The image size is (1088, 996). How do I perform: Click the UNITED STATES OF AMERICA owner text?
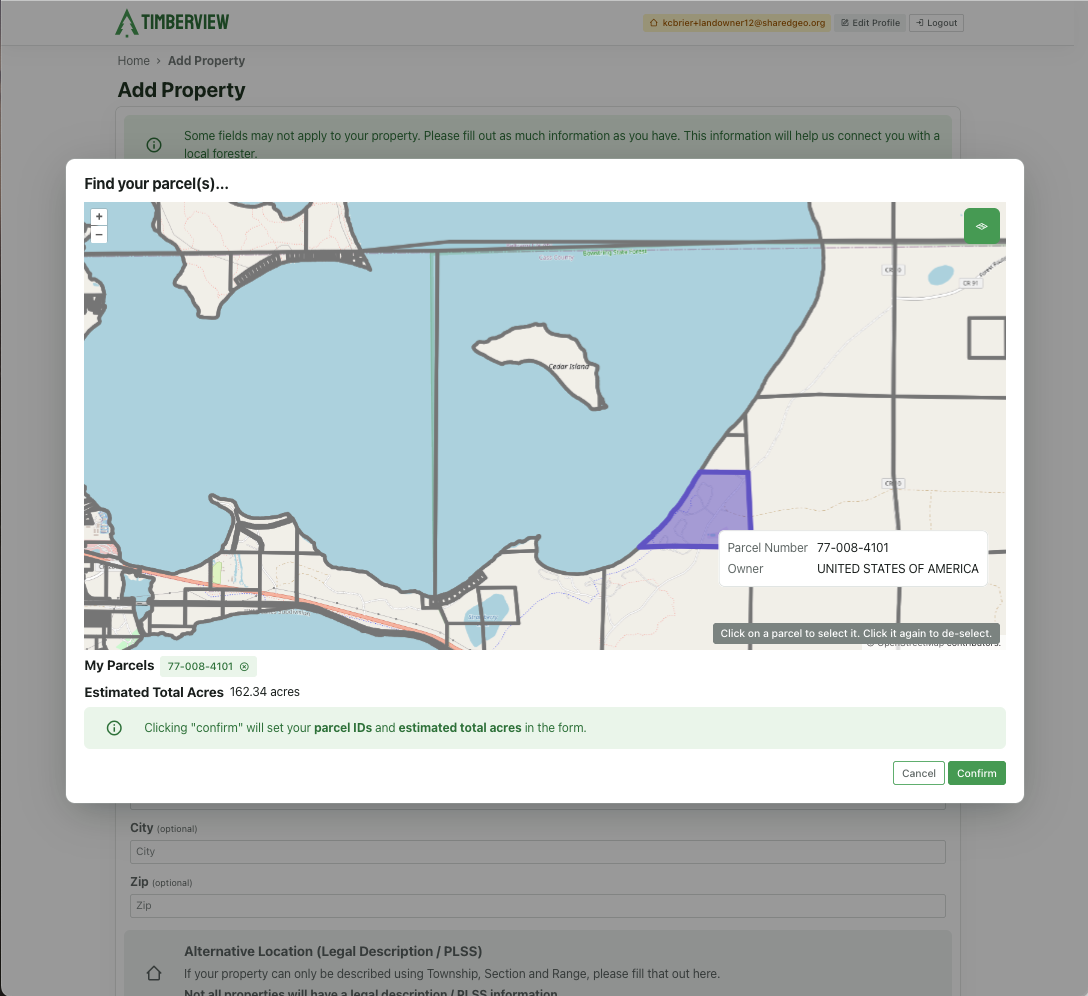tap(897, 568)
